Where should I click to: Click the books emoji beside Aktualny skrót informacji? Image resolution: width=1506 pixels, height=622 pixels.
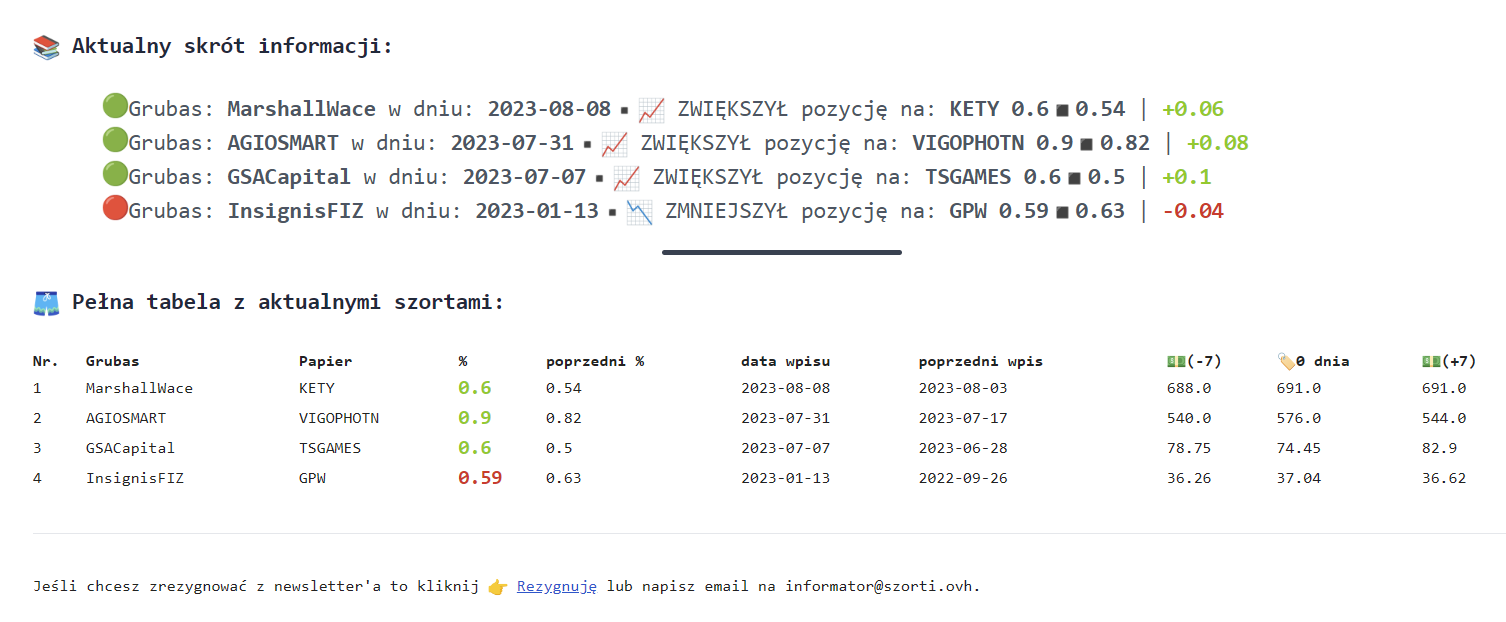pyautogui.click(x=46, y=47)
